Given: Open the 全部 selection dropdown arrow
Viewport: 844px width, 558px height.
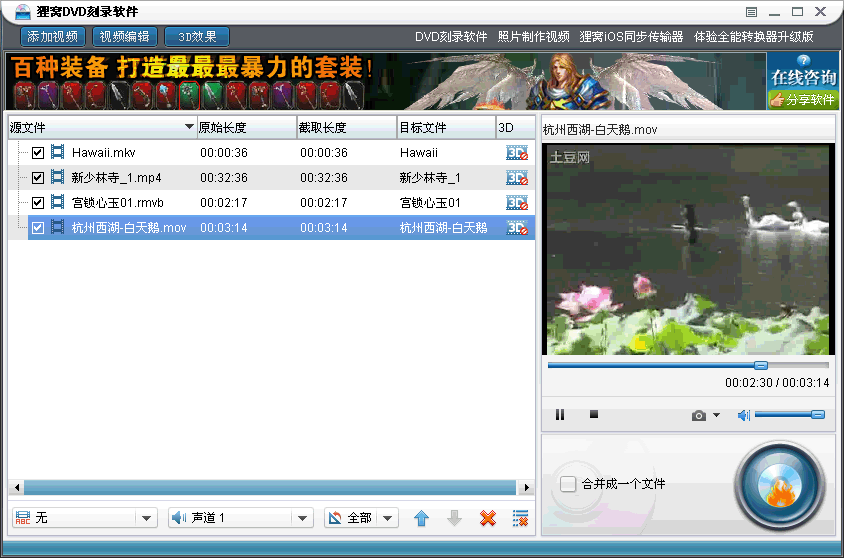Looking at the screenshot, I should pyautogui.click(x=388, y=518).
